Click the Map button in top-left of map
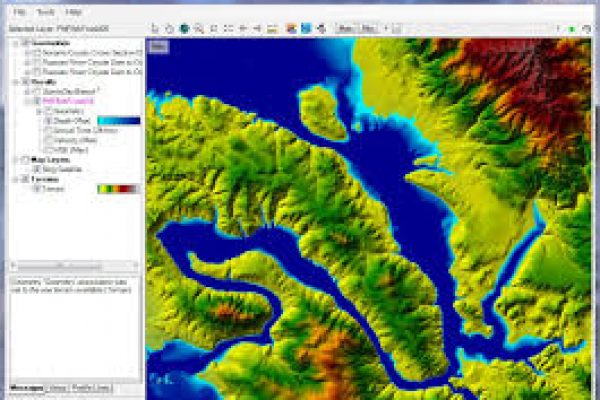Image resolution: width=600 pixels, height=400 pixels. coord(157,46)
